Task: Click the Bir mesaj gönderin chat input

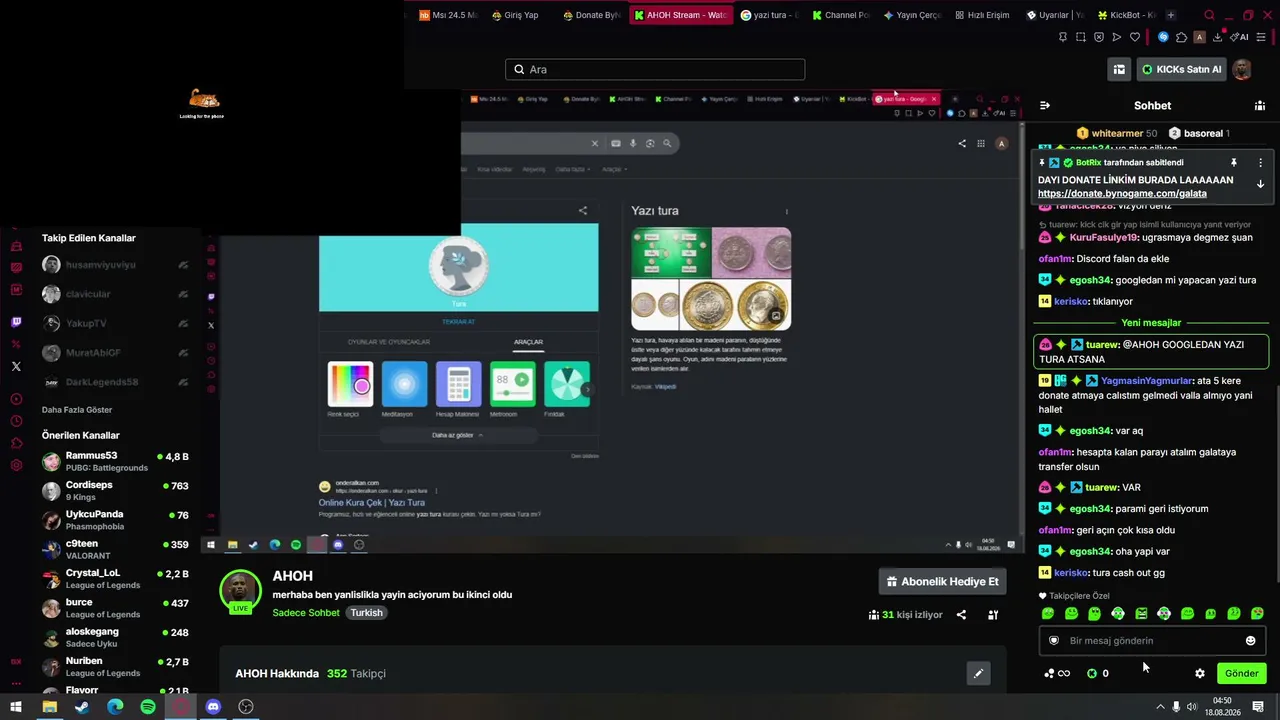Action: tap(1152, 641)
